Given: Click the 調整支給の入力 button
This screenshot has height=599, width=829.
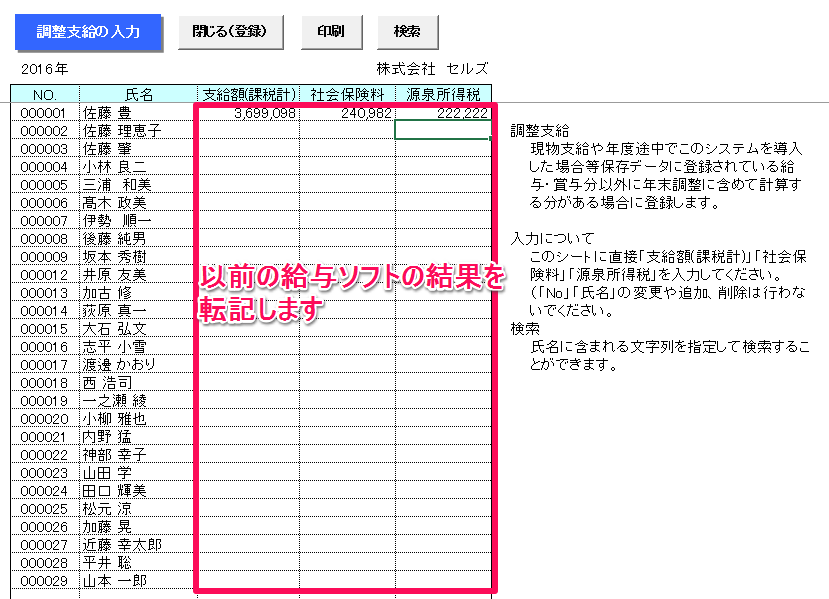Looking at the screenshot, I should (x=88, y=32).
